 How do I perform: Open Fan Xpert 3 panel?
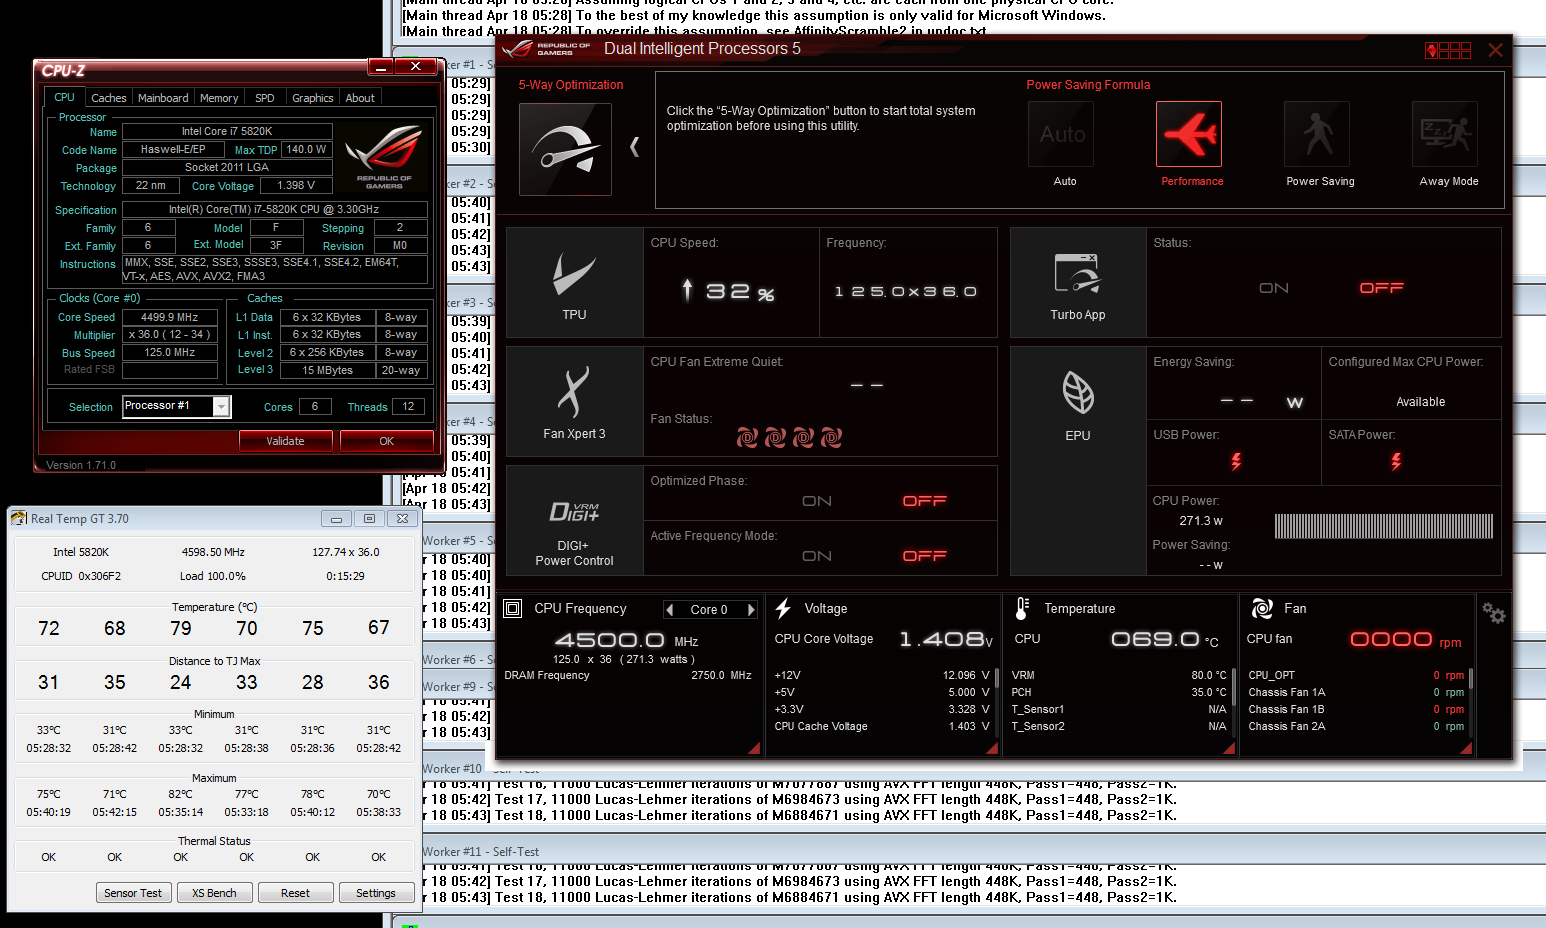(574, 401)
